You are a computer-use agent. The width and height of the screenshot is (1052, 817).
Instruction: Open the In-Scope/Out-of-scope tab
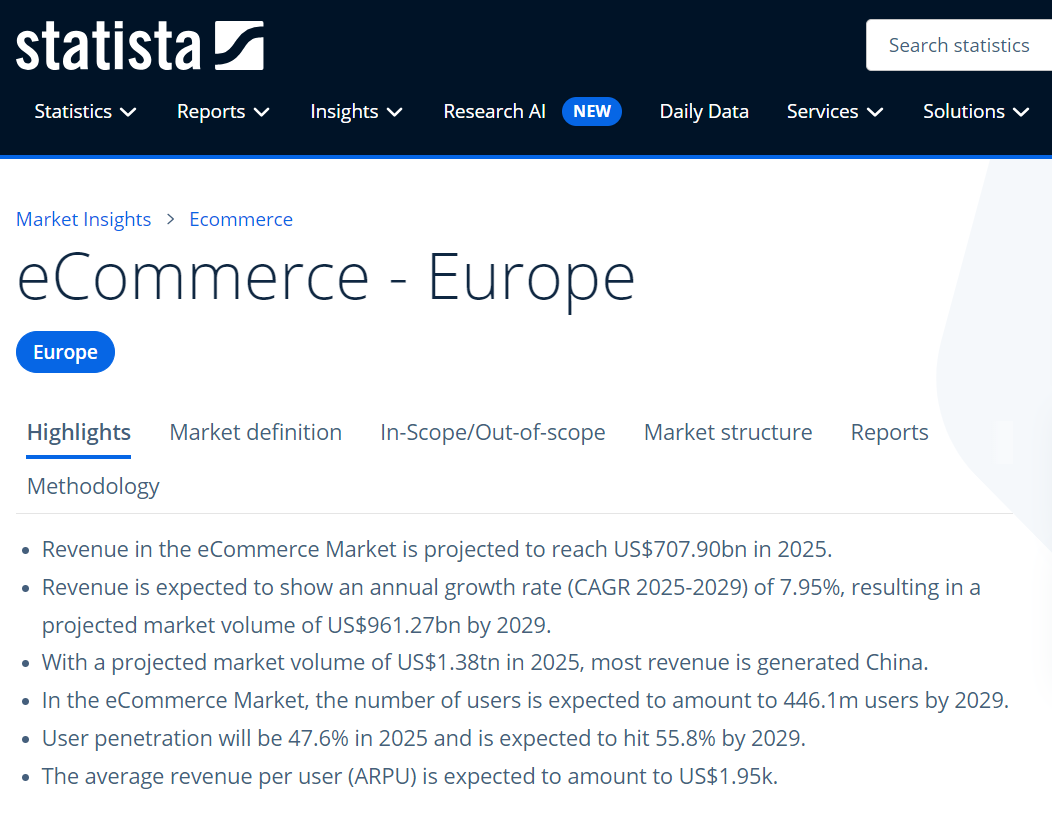tap(492, 433)
